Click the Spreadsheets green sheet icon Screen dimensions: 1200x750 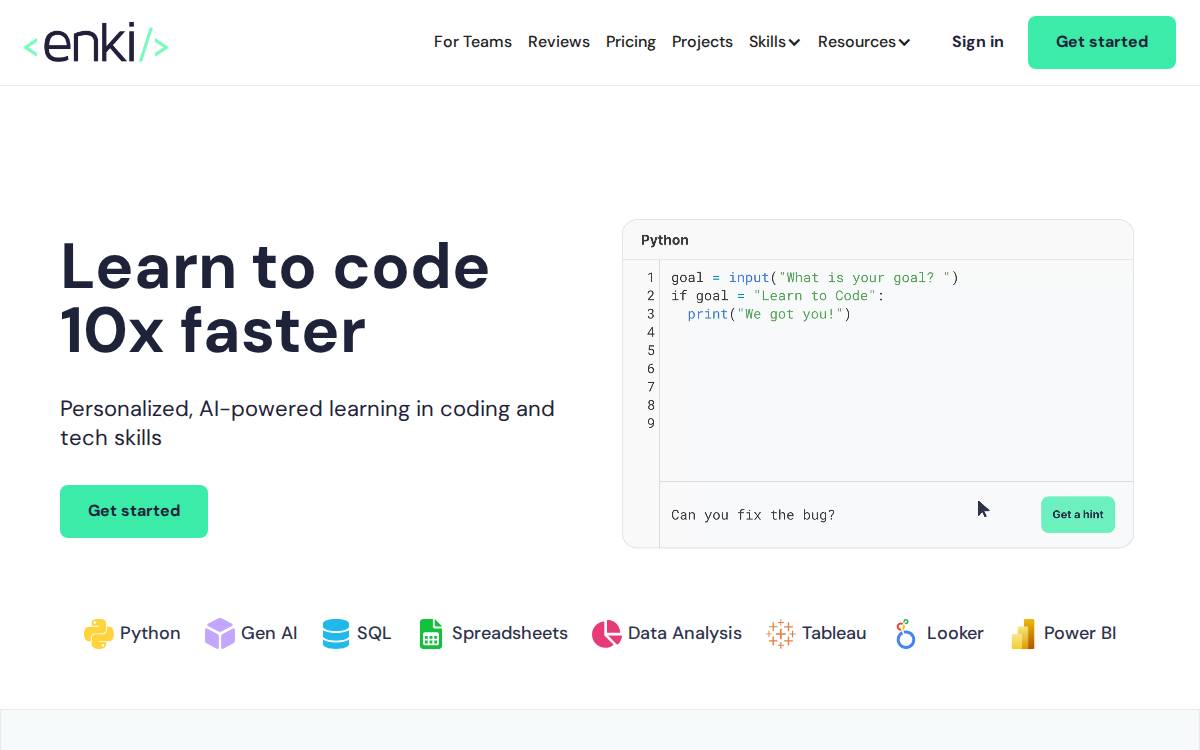click(430, 633)
